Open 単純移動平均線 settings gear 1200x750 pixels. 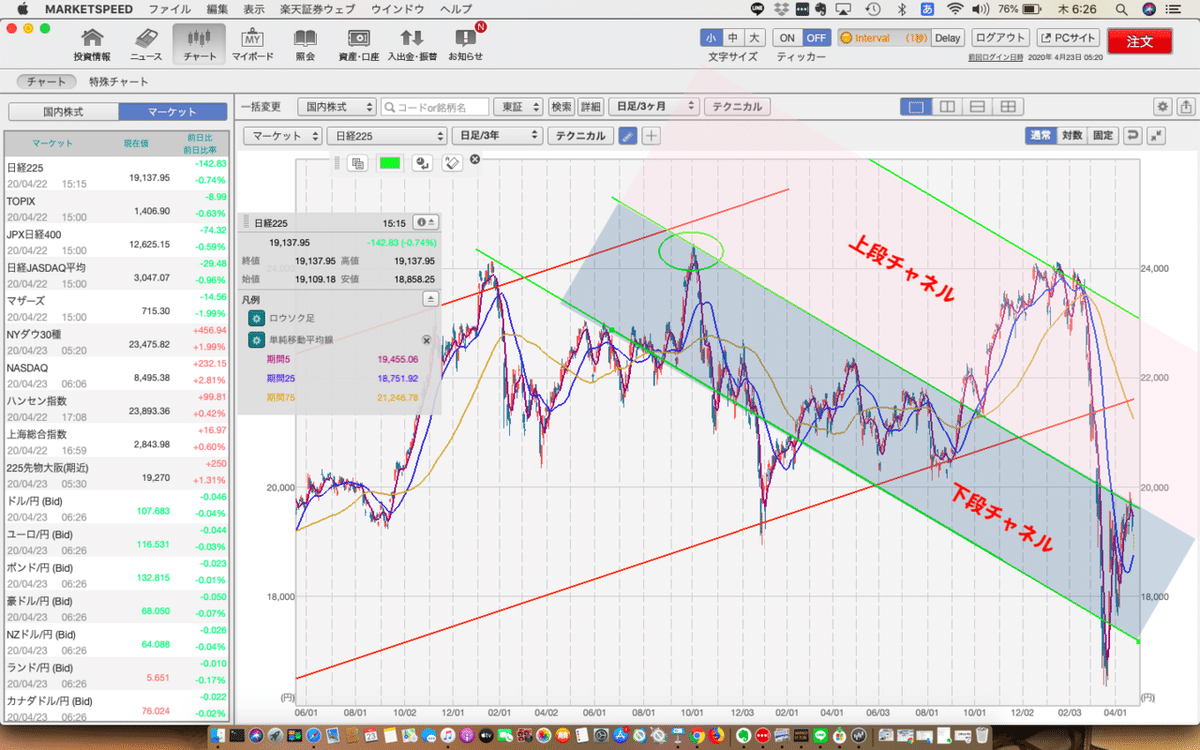click(257, 340)
